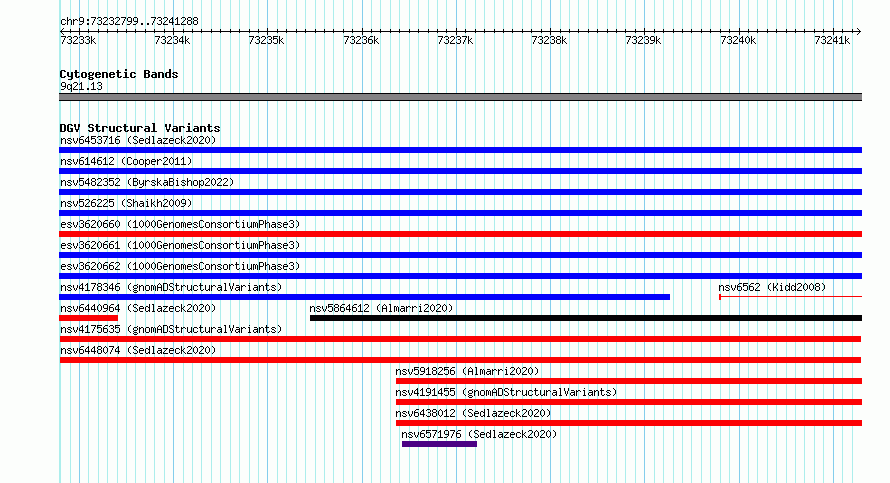The image size is (890, 483).
Task: Open nsv6438012 (Sedlazeck2020) label
Action: 473,413
